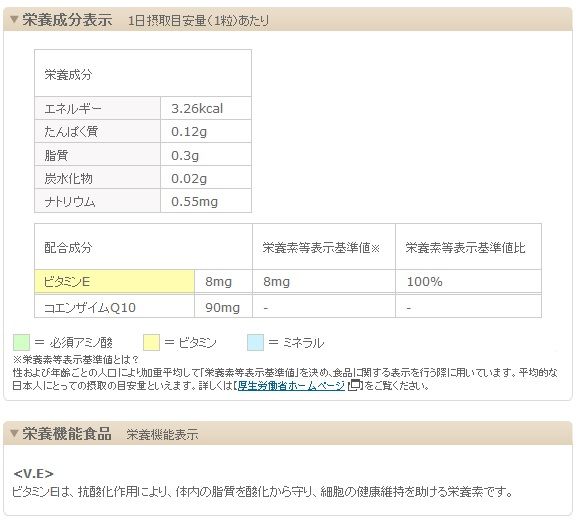Collapse the 栄養成分表示 section triangle
The height and width of the screenshot is (521, 578).
pyautogui.click(x=14, y=19)
